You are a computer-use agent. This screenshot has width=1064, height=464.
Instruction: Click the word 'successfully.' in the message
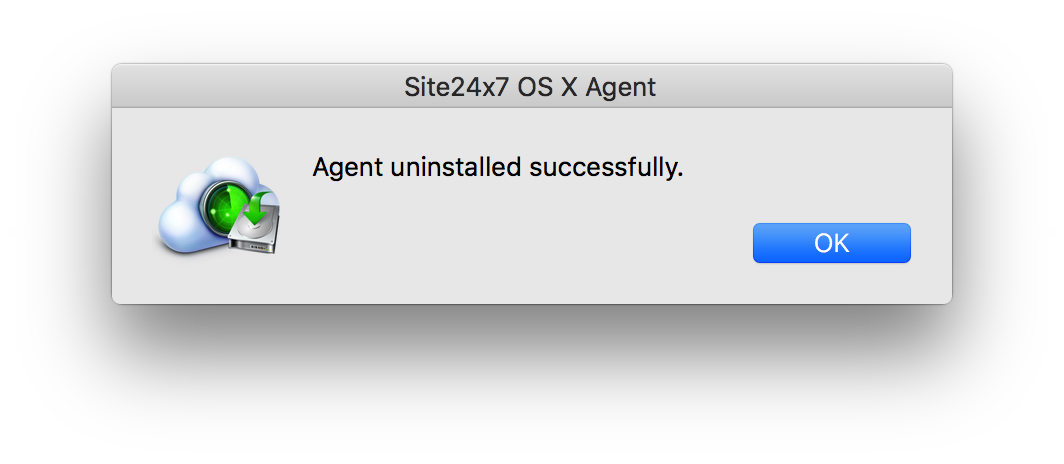coord(606,167)
